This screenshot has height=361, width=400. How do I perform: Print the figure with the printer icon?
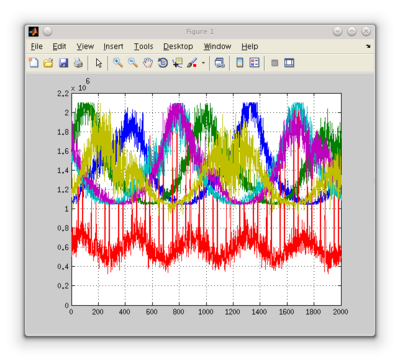pos(78,63)
